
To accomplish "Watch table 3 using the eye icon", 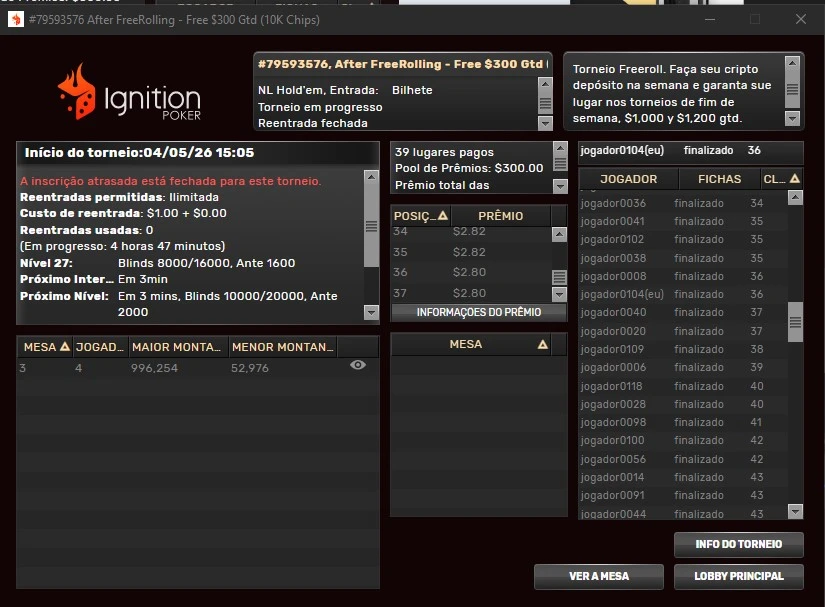I will [358, 366].
